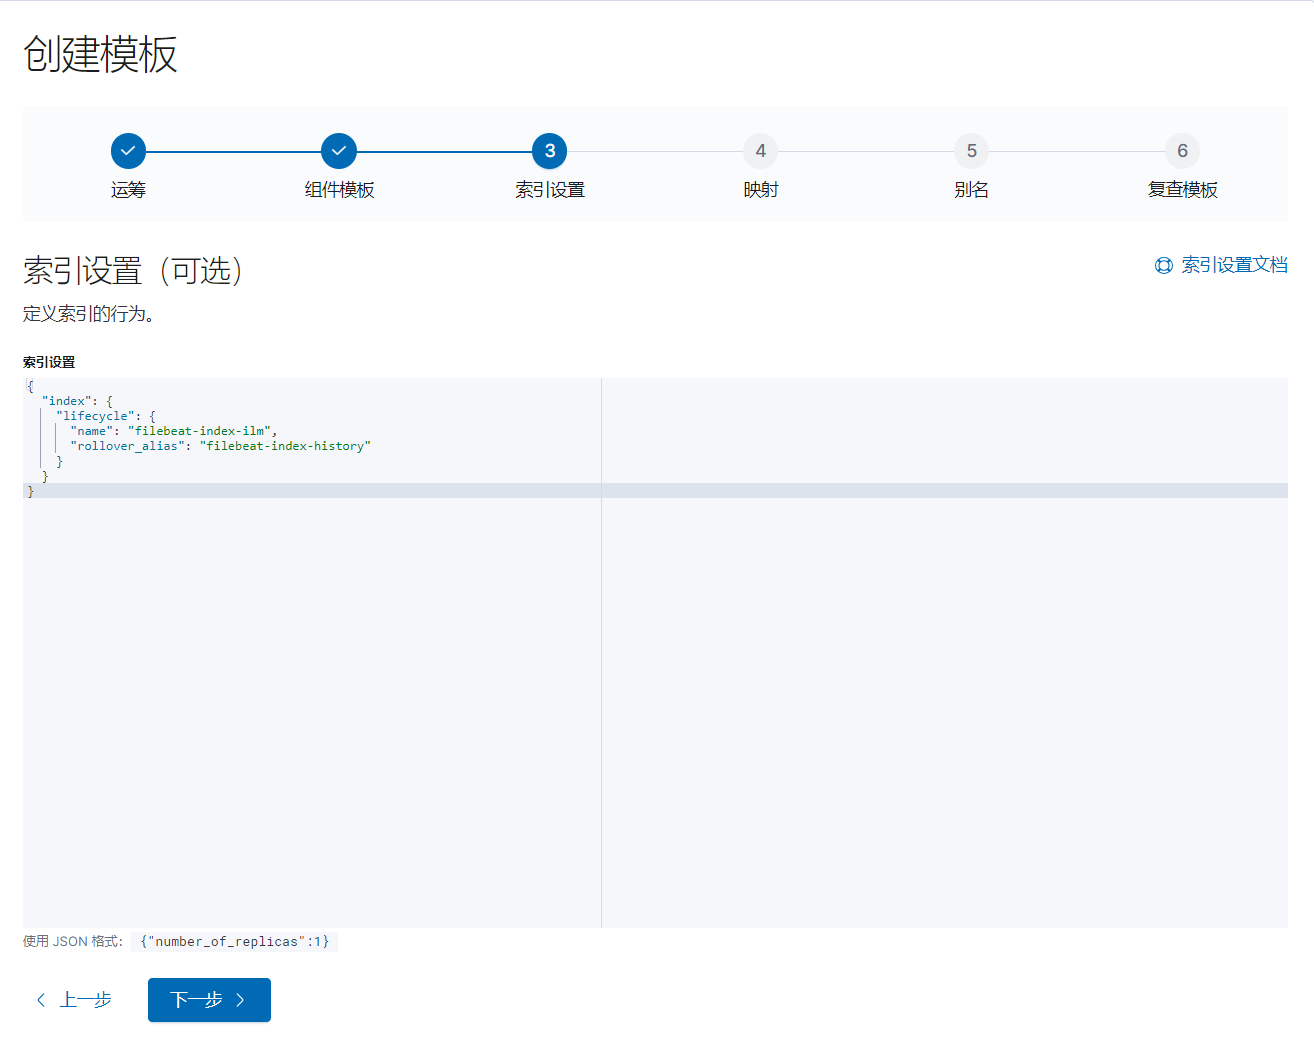Click the 使用 JSON 格式: hint text
Screen dimensions: 1314x1045
(73, 941)
